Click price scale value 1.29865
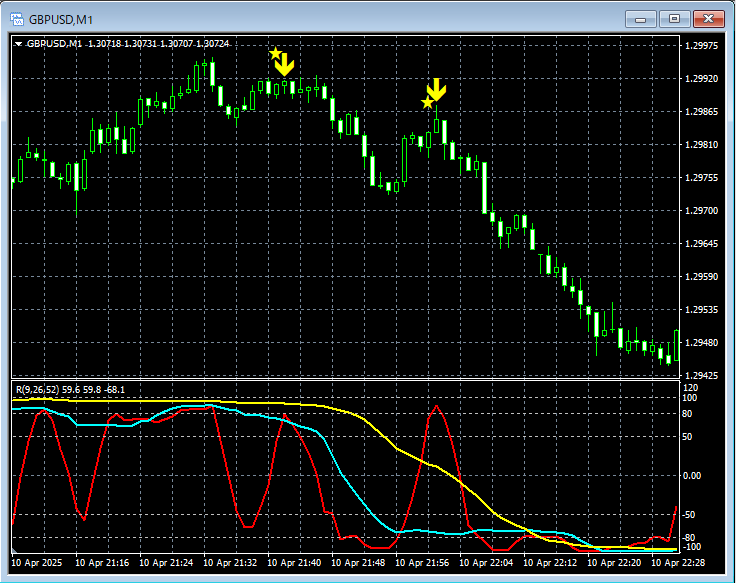This screenshot has height=583, width=737. click(x=702, y=111)
